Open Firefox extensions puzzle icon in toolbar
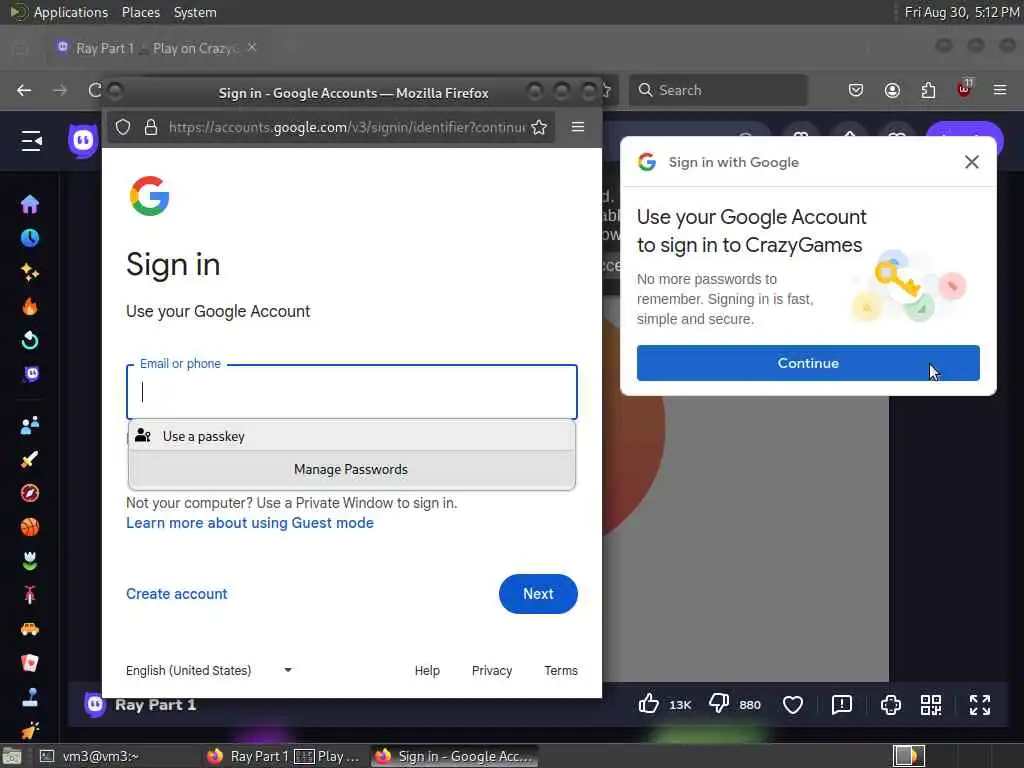The height and width of the screenshot is (768, 1024). [928, 90]
